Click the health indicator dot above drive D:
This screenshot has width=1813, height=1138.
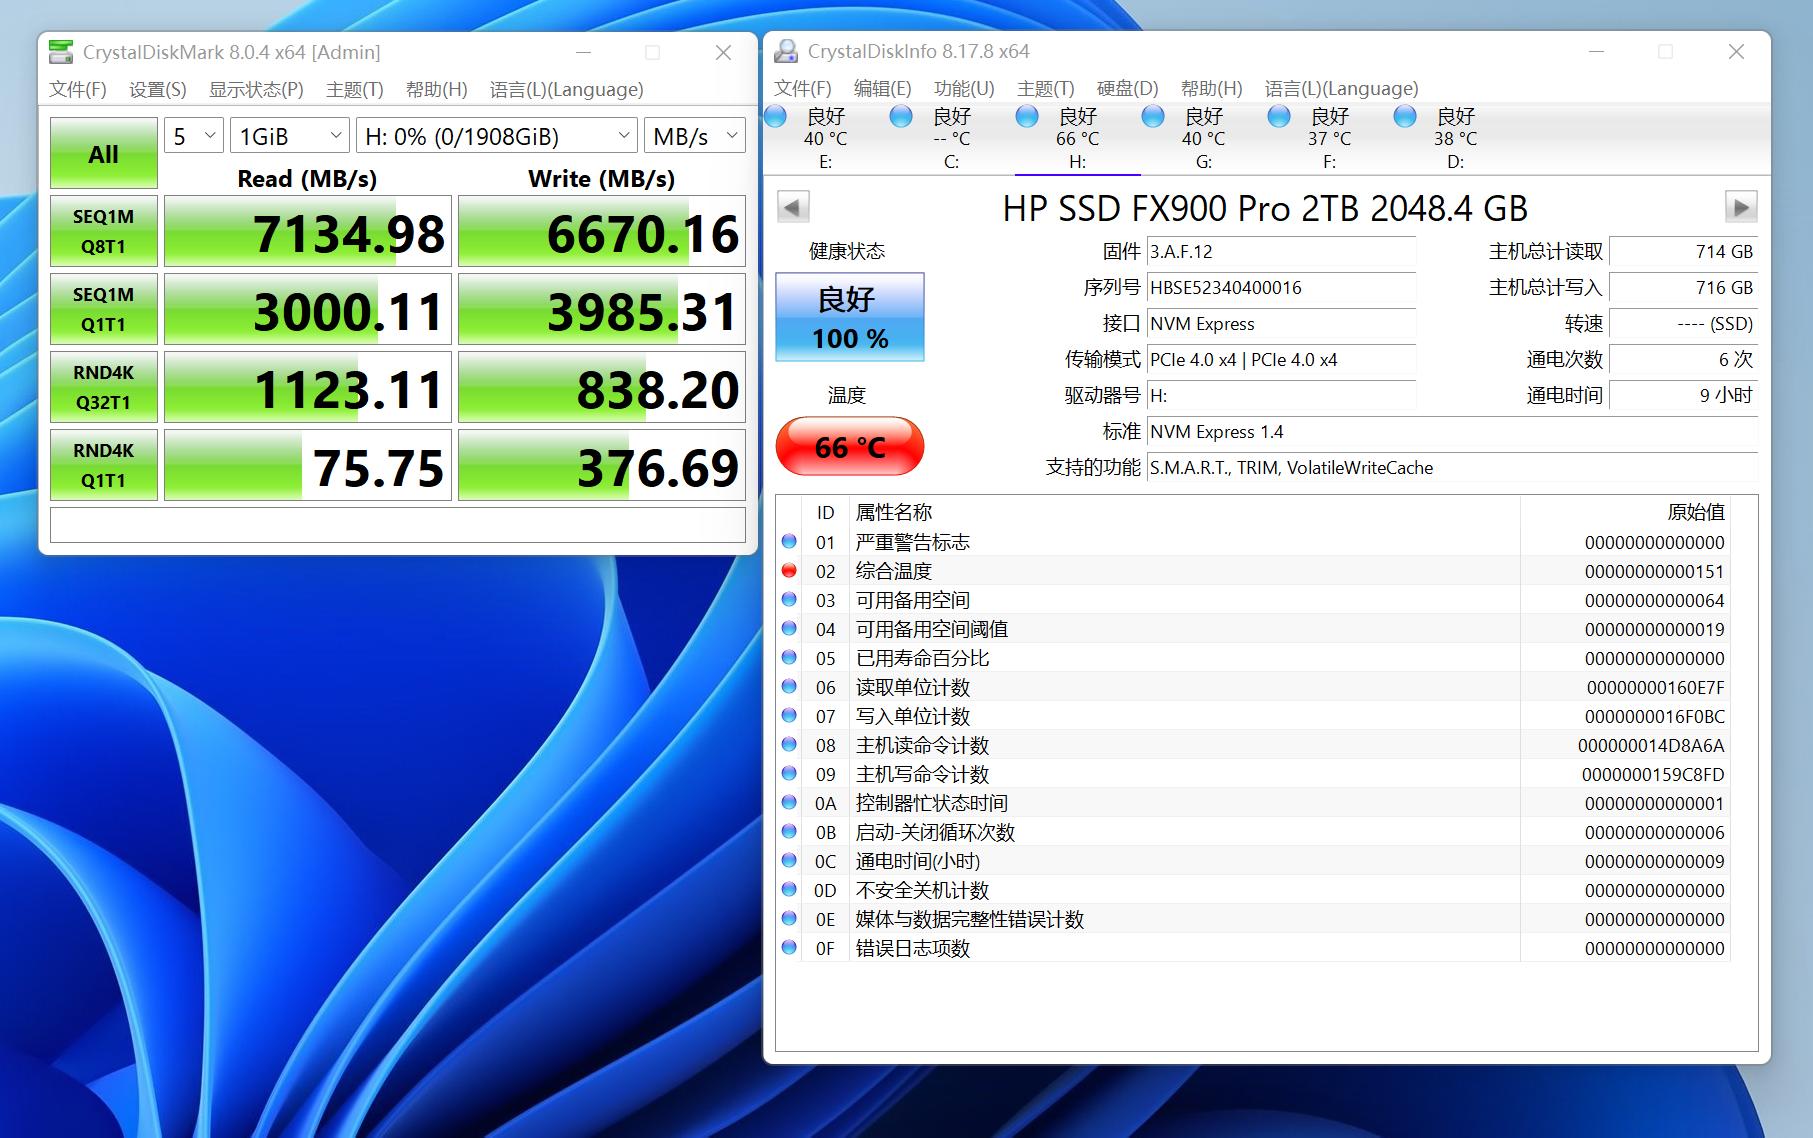pyautogui.click(x=1405, y=117)
